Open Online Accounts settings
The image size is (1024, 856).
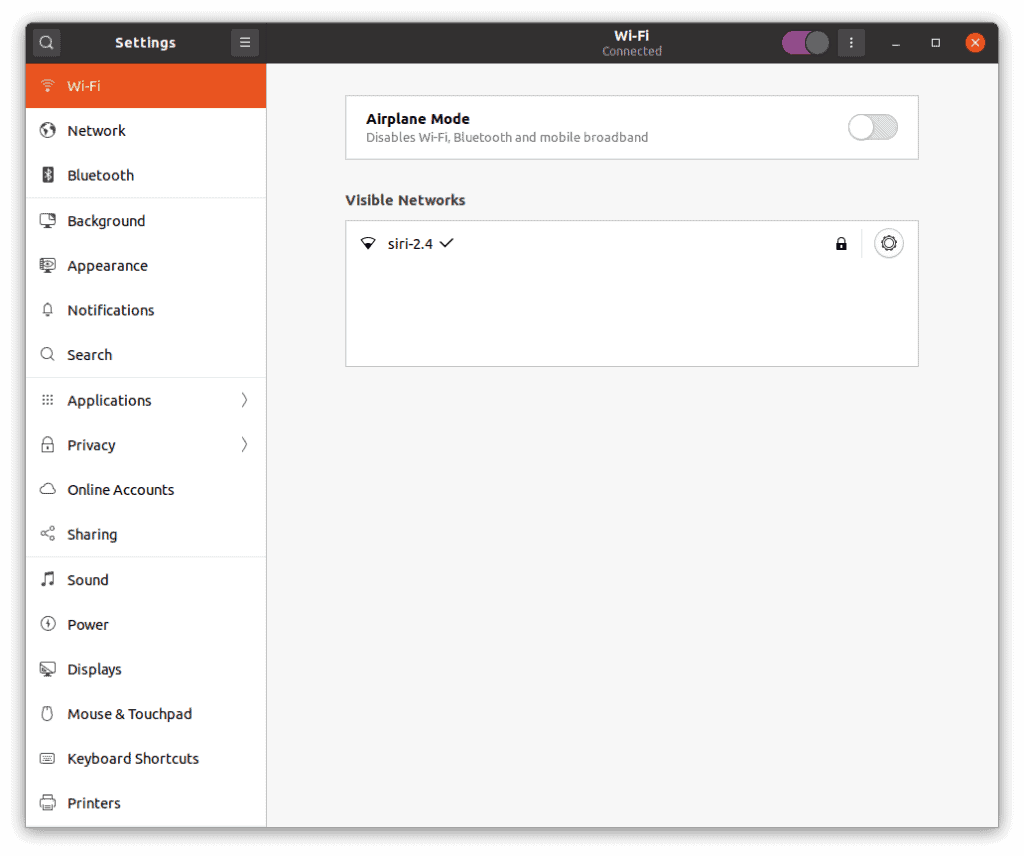(x=146, y=490)
